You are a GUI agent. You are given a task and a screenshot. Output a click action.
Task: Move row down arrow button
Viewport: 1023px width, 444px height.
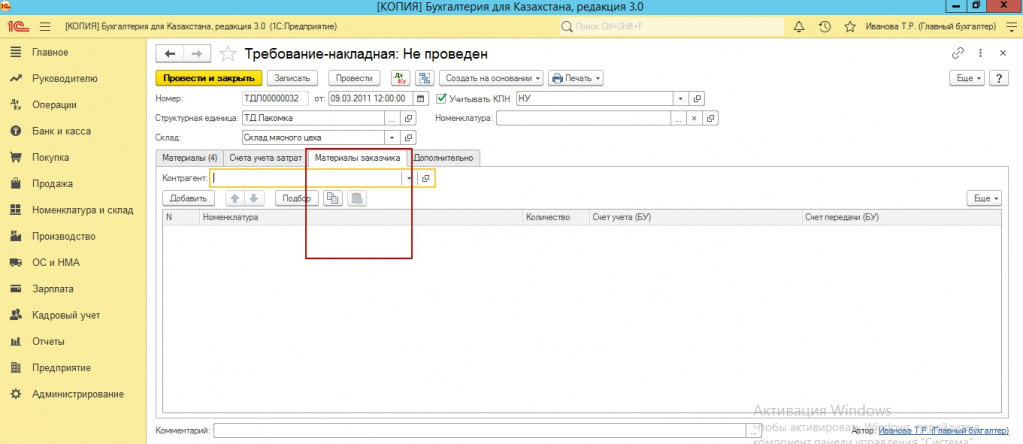tap(254, 199)
